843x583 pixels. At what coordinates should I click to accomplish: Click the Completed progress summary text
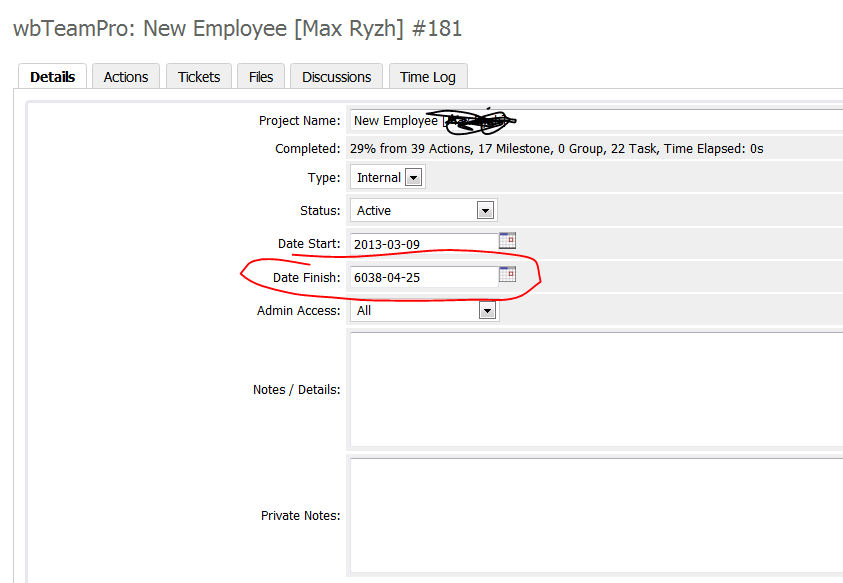click(556, 149)
